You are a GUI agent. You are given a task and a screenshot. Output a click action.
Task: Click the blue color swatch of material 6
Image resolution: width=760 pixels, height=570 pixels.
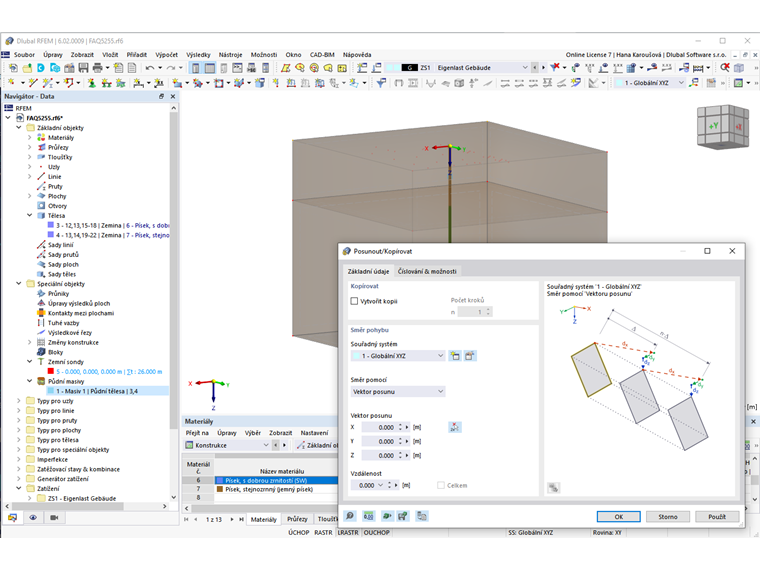tap(220, 480)
